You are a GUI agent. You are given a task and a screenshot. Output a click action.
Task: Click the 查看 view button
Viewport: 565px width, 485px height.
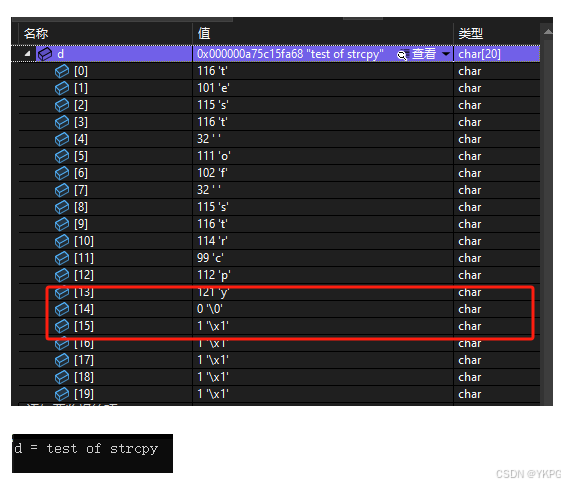[424, 54]
